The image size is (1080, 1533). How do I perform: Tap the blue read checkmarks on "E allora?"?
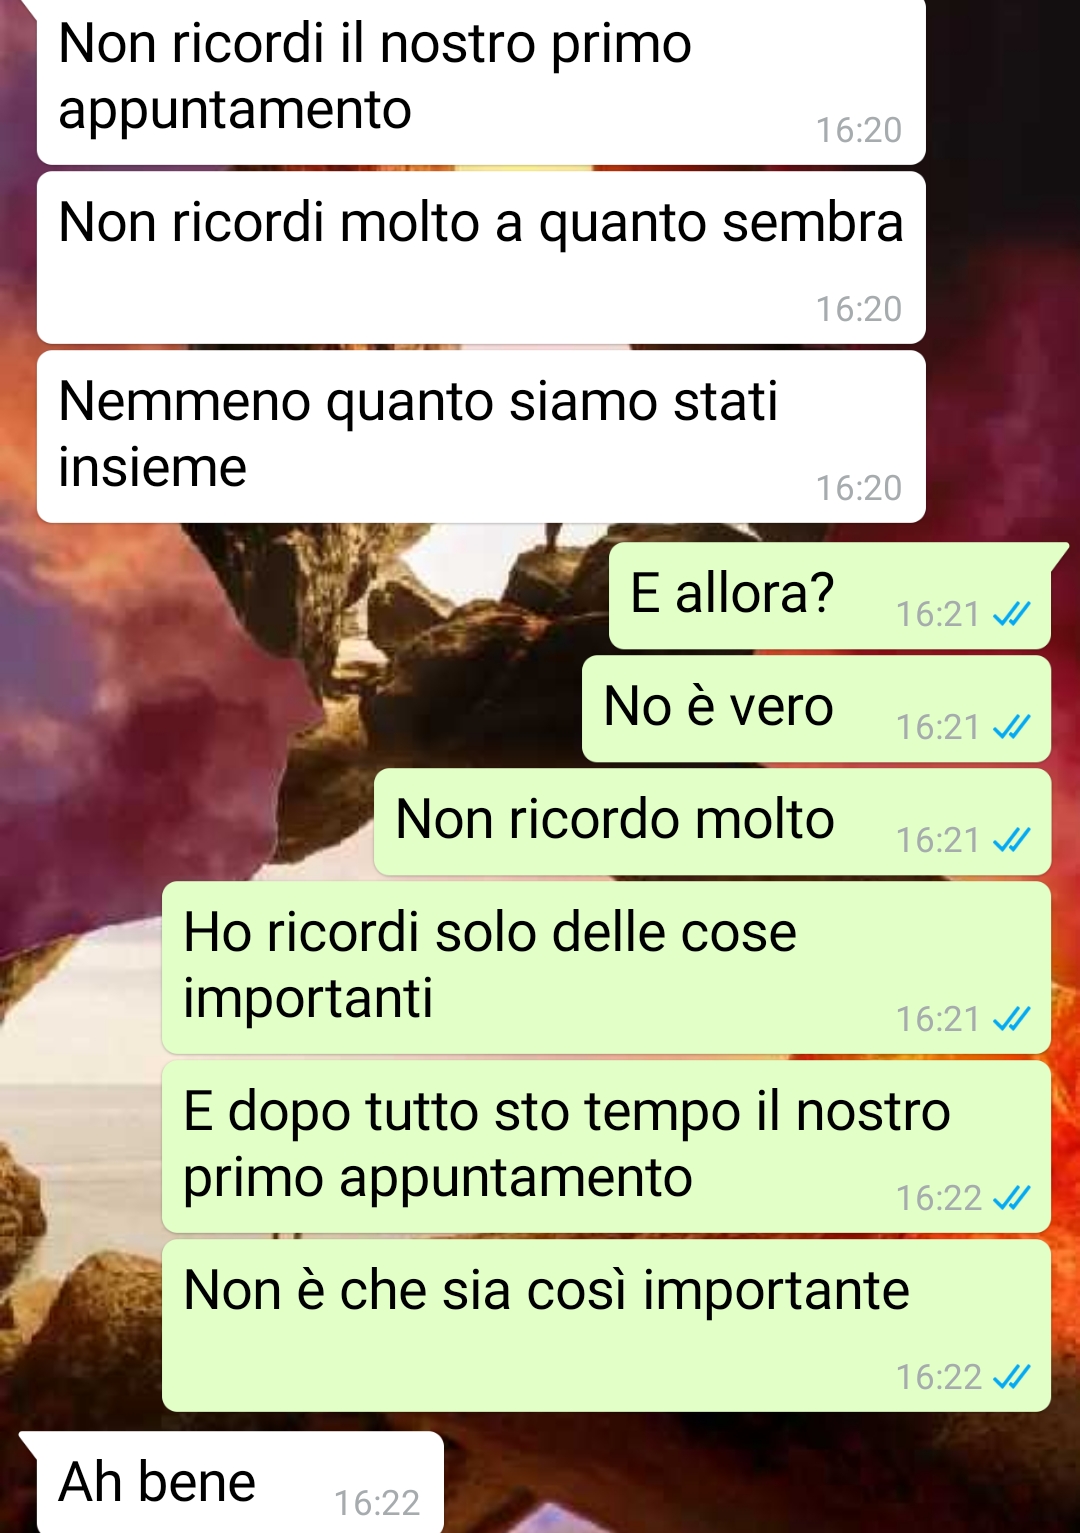1011,614
